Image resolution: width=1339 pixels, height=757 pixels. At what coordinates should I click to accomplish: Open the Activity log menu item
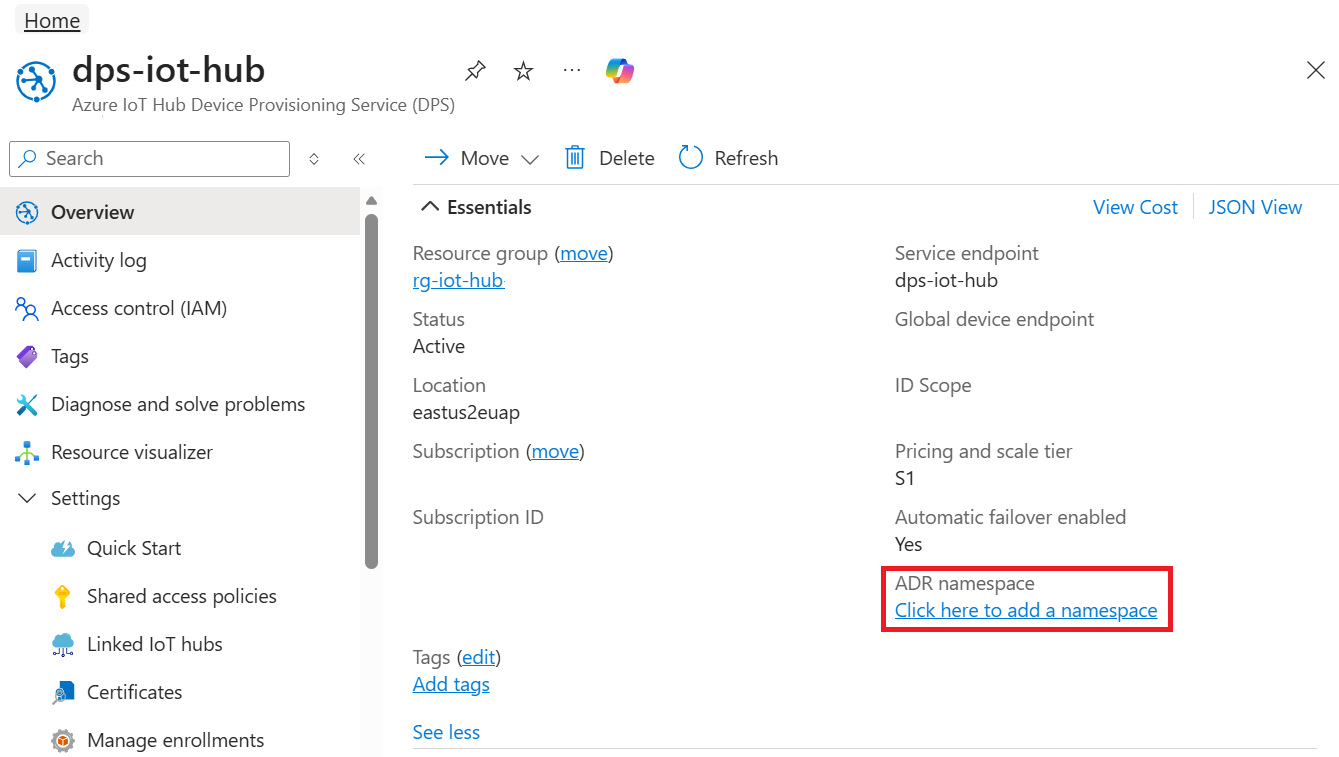tap(98, 260)
